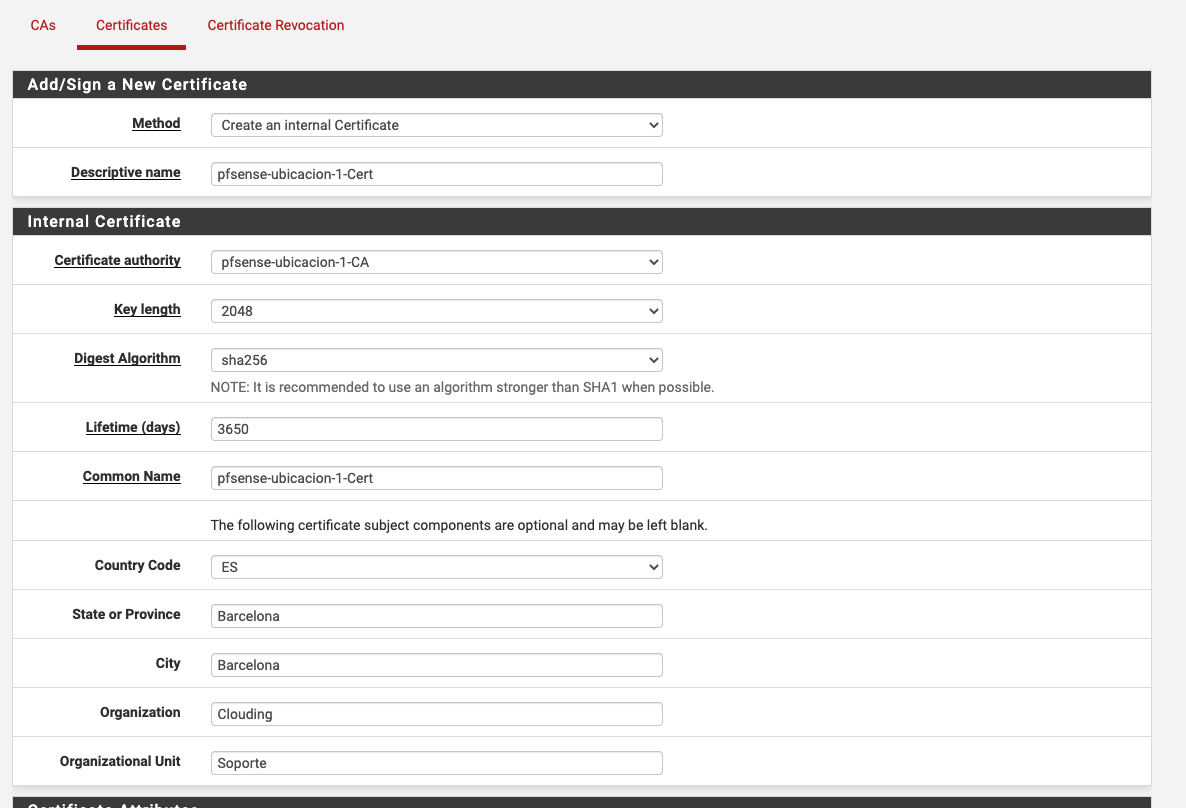This screenshot has width=1186, height=808.
Task: Open the Digest Algorithm dropdown
Action: [436, 360]
